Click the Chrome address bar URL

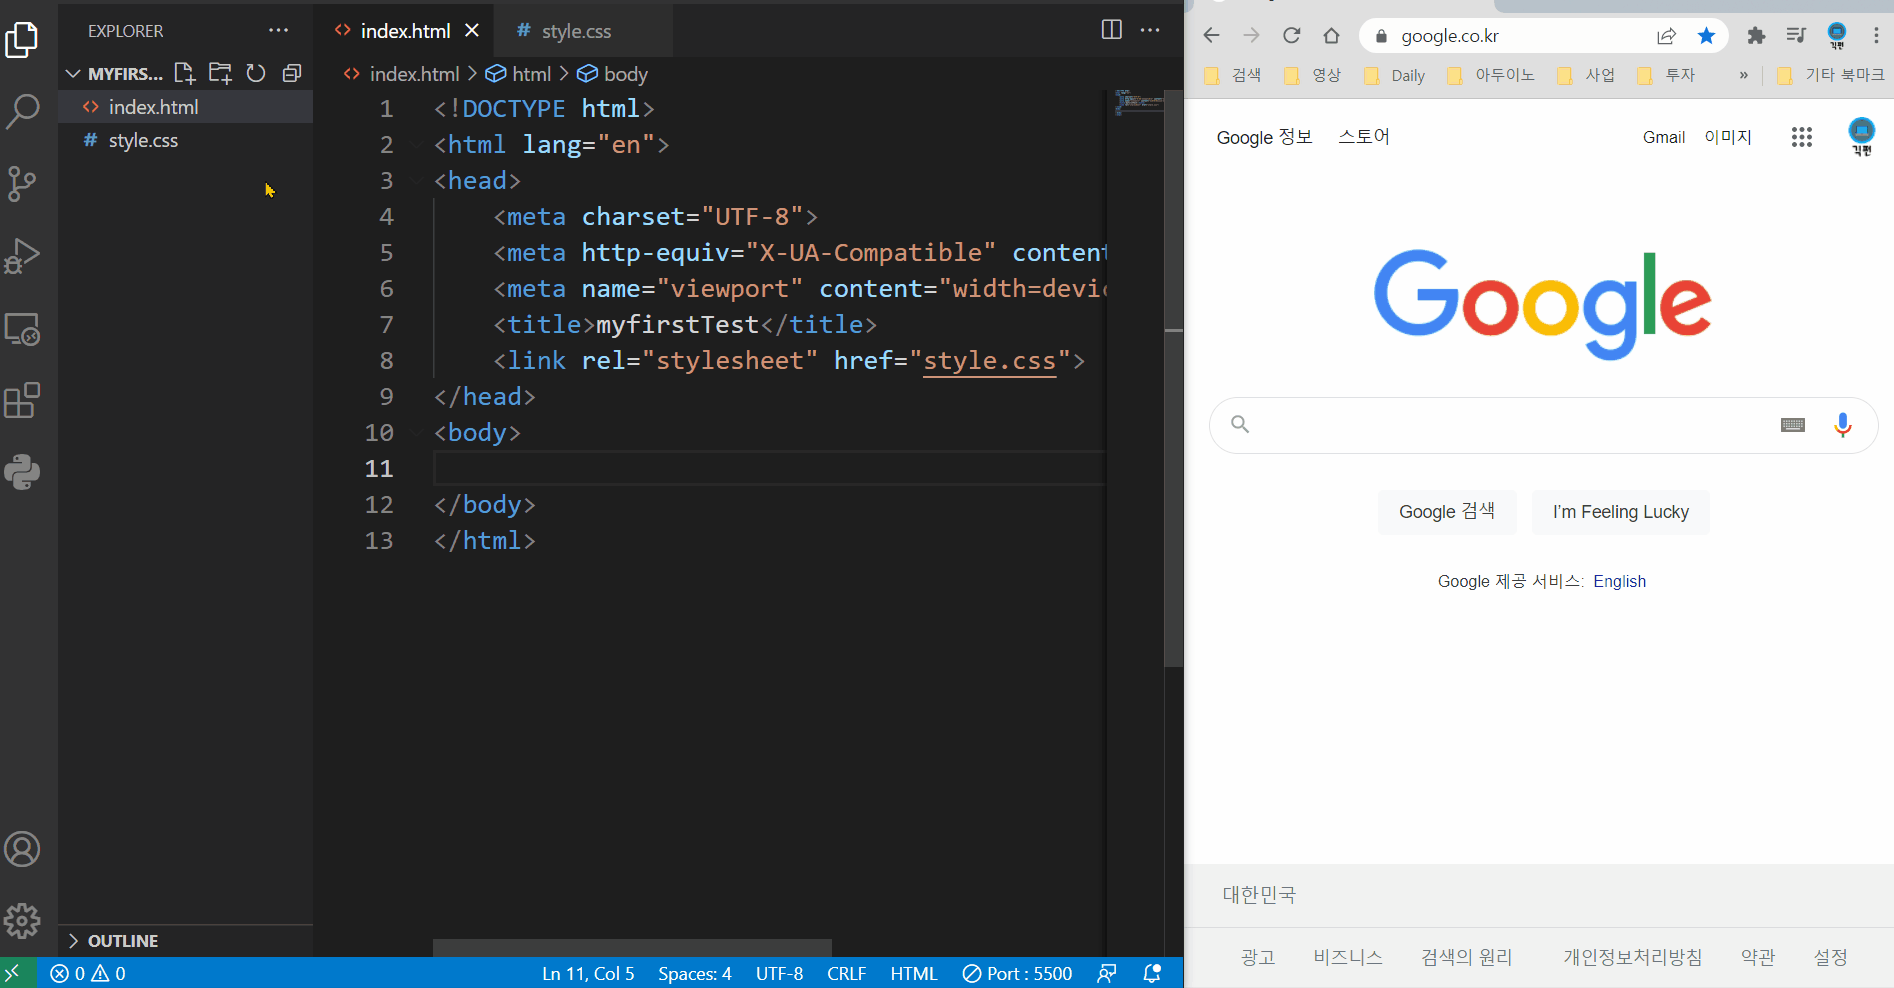[1450, 36]
